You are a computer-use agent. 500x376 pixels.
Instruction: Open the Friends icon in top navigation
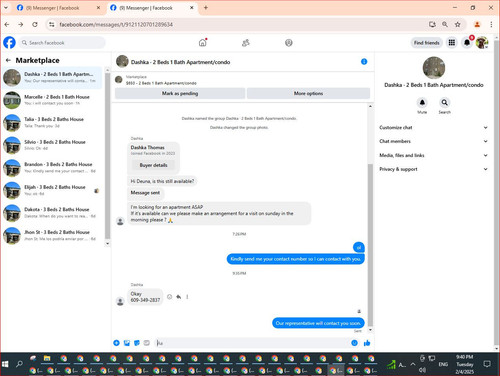[x=246, y=43]
